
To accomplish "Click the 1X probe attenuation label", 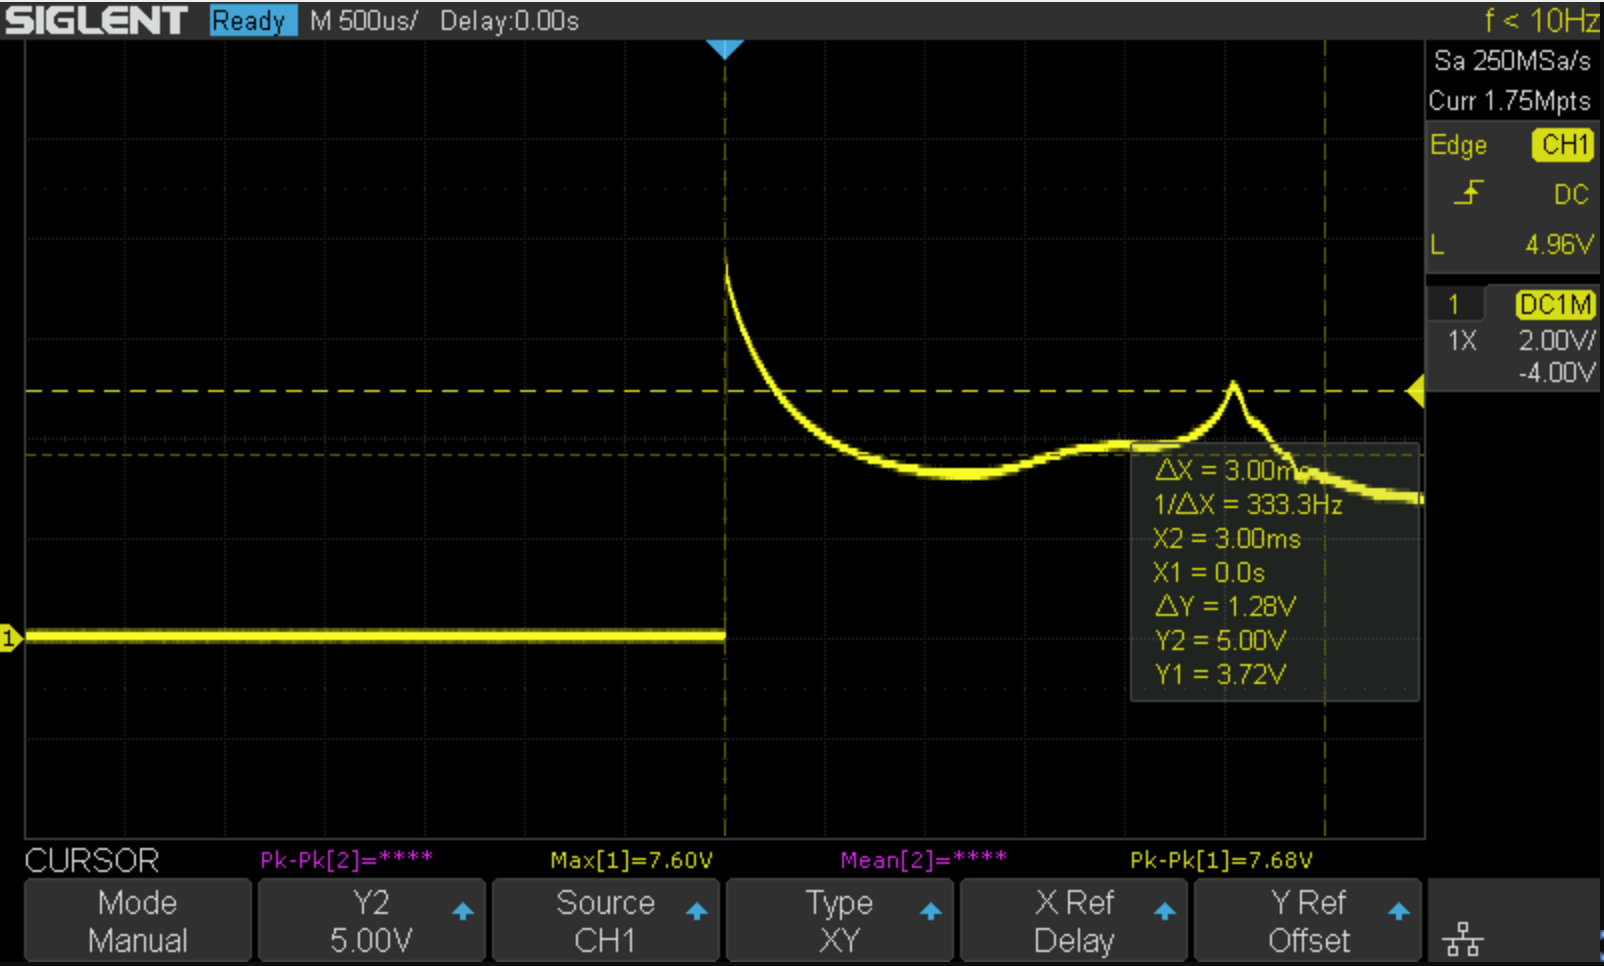I will click(x=1462, y=341).
